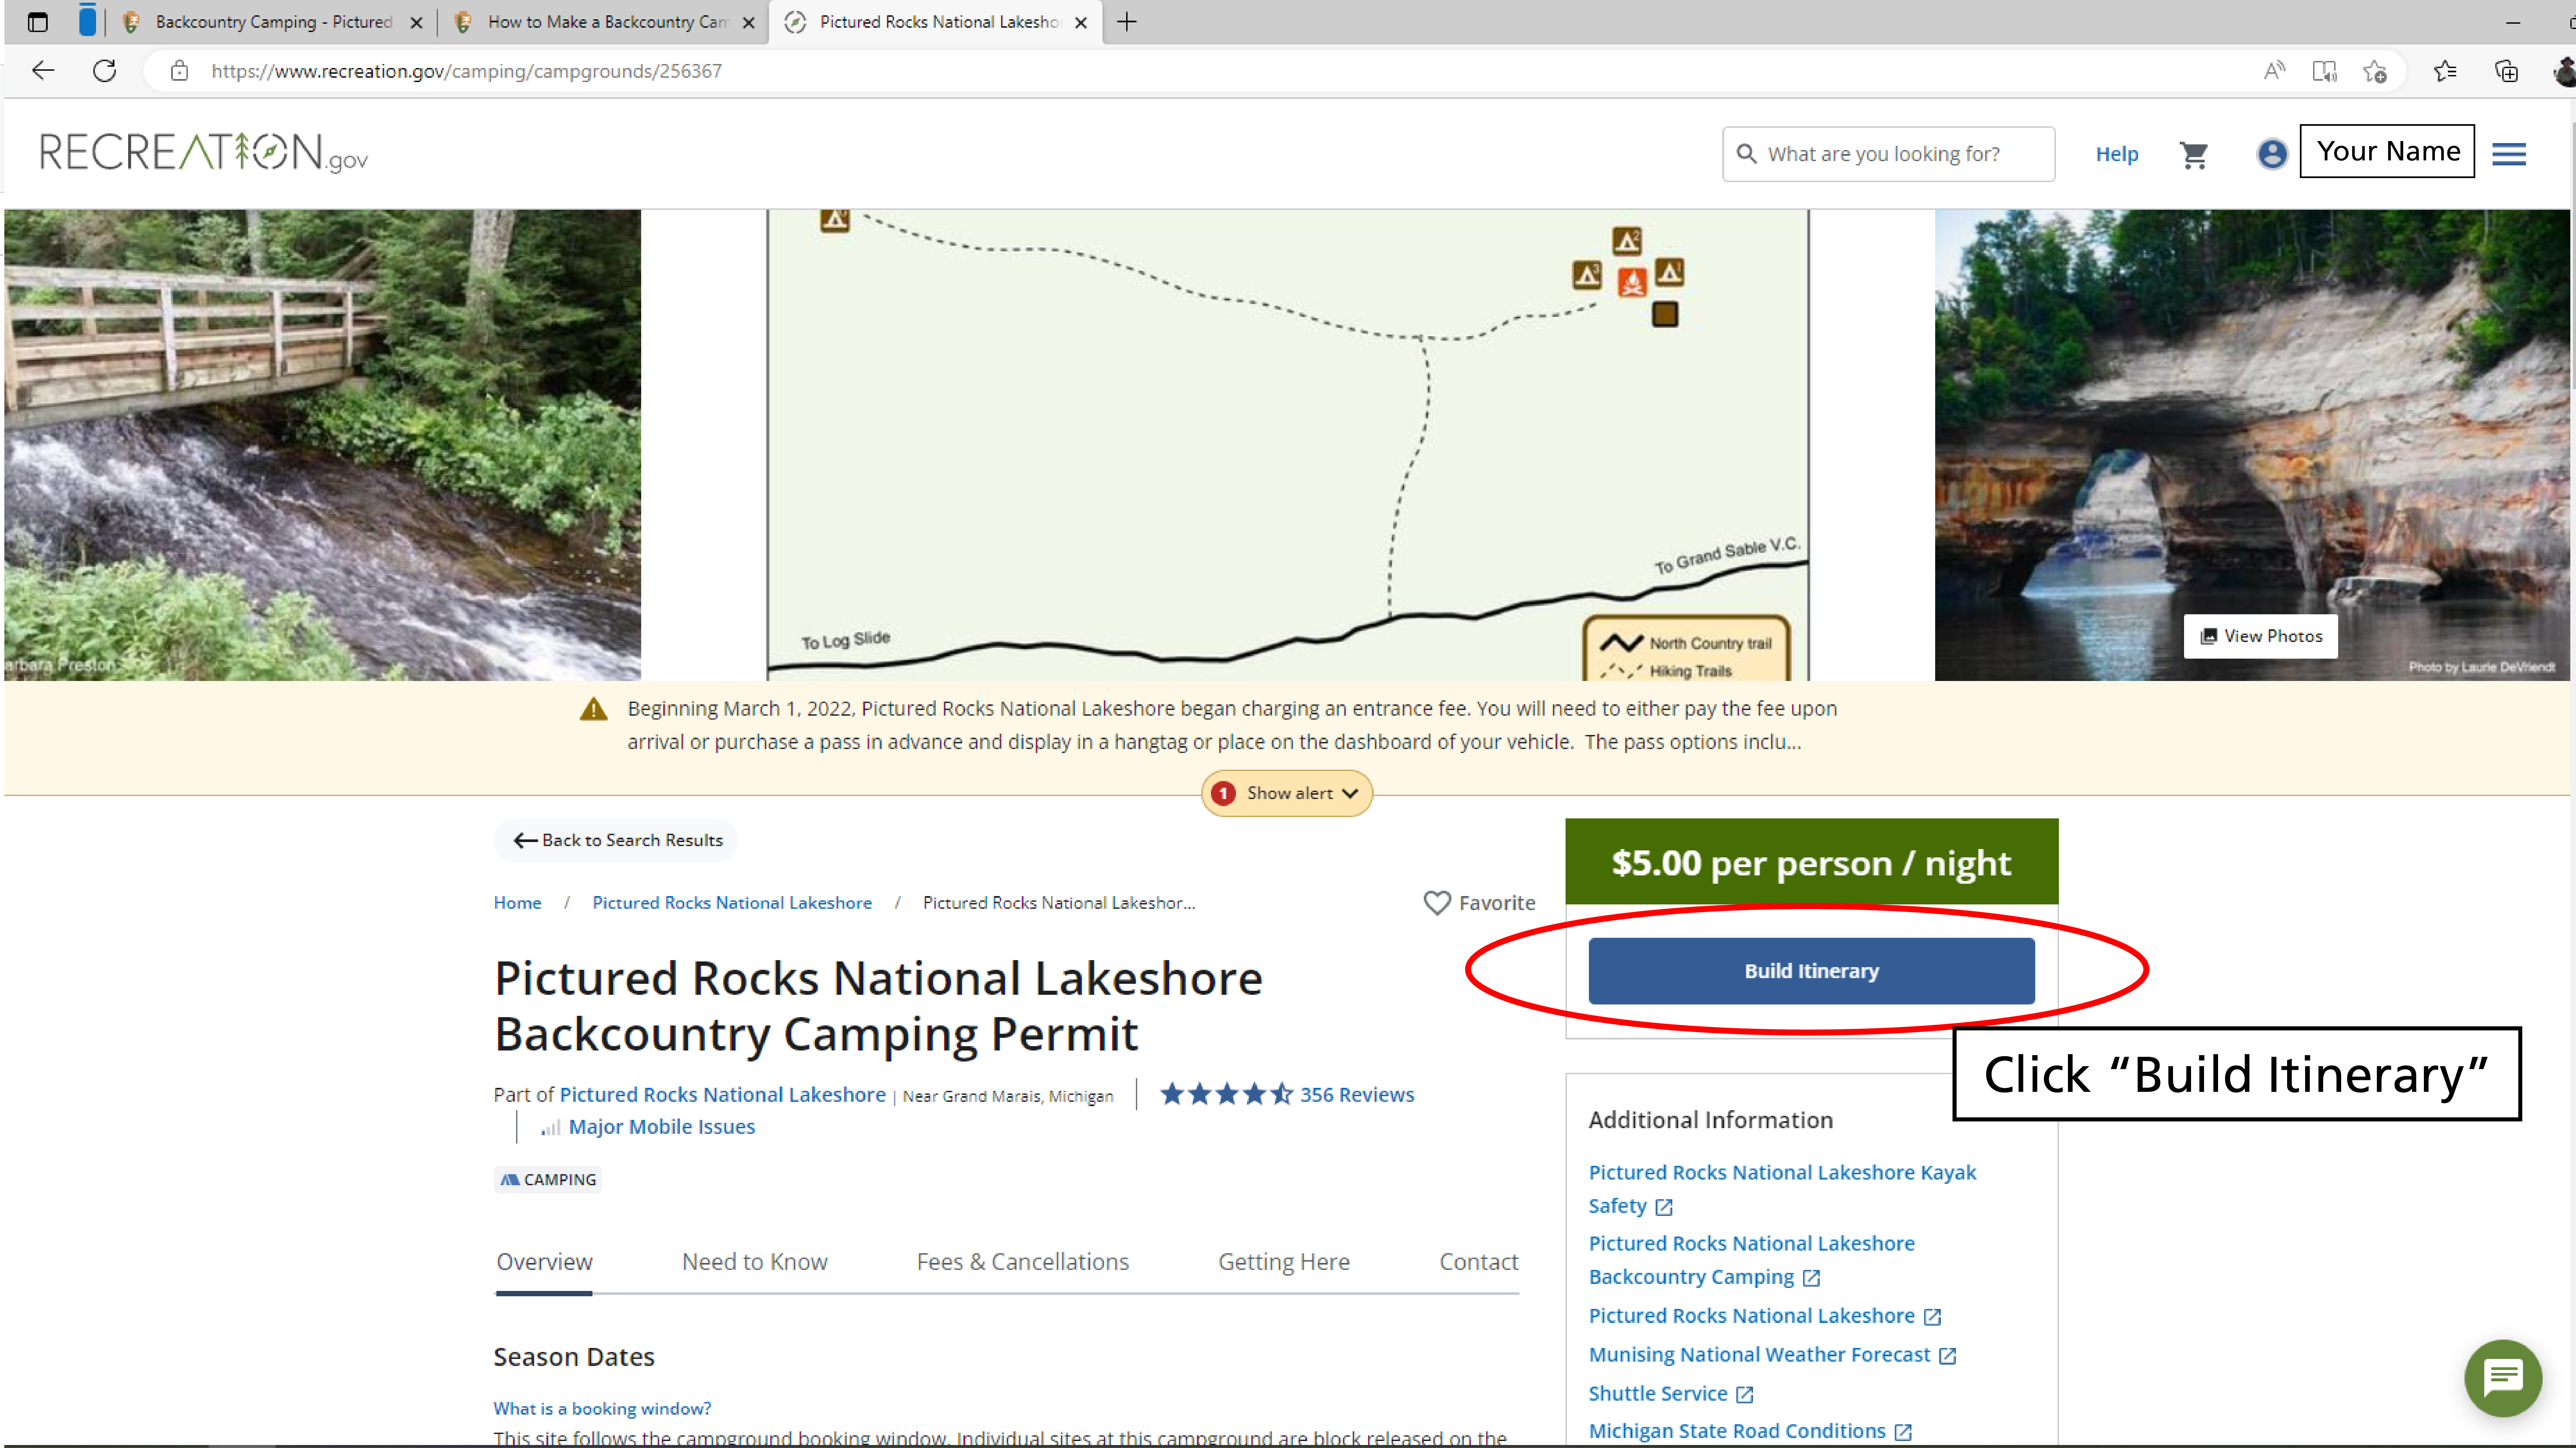Click the Home breadcrumb link
The height and width of the screenshot is (1448, 2576).
click(x=517, y=903)
